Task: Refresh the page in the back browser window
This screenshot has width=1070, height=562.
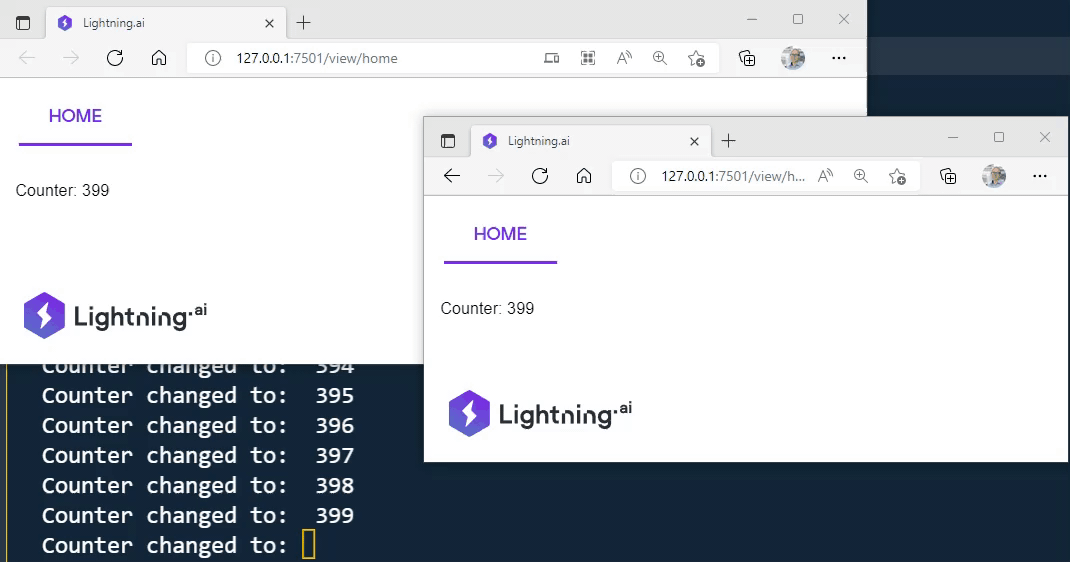Action: (115, 58)
